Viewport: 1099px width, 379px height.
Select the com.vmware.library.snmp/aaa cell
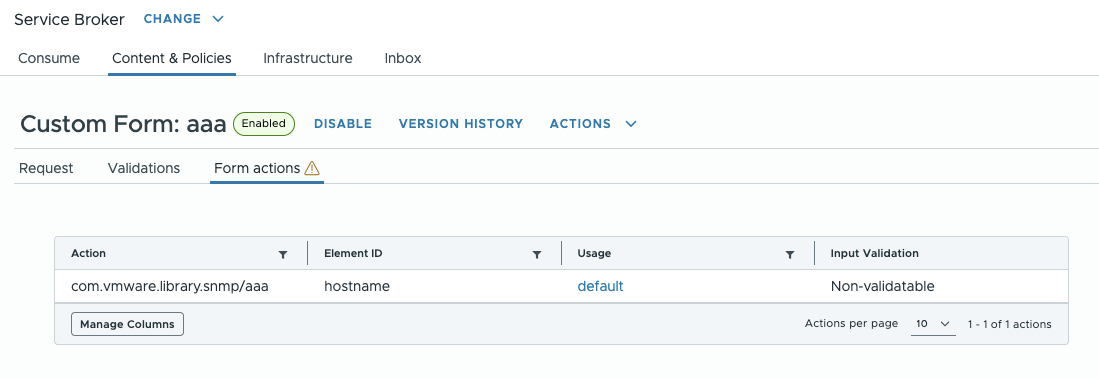170,287
